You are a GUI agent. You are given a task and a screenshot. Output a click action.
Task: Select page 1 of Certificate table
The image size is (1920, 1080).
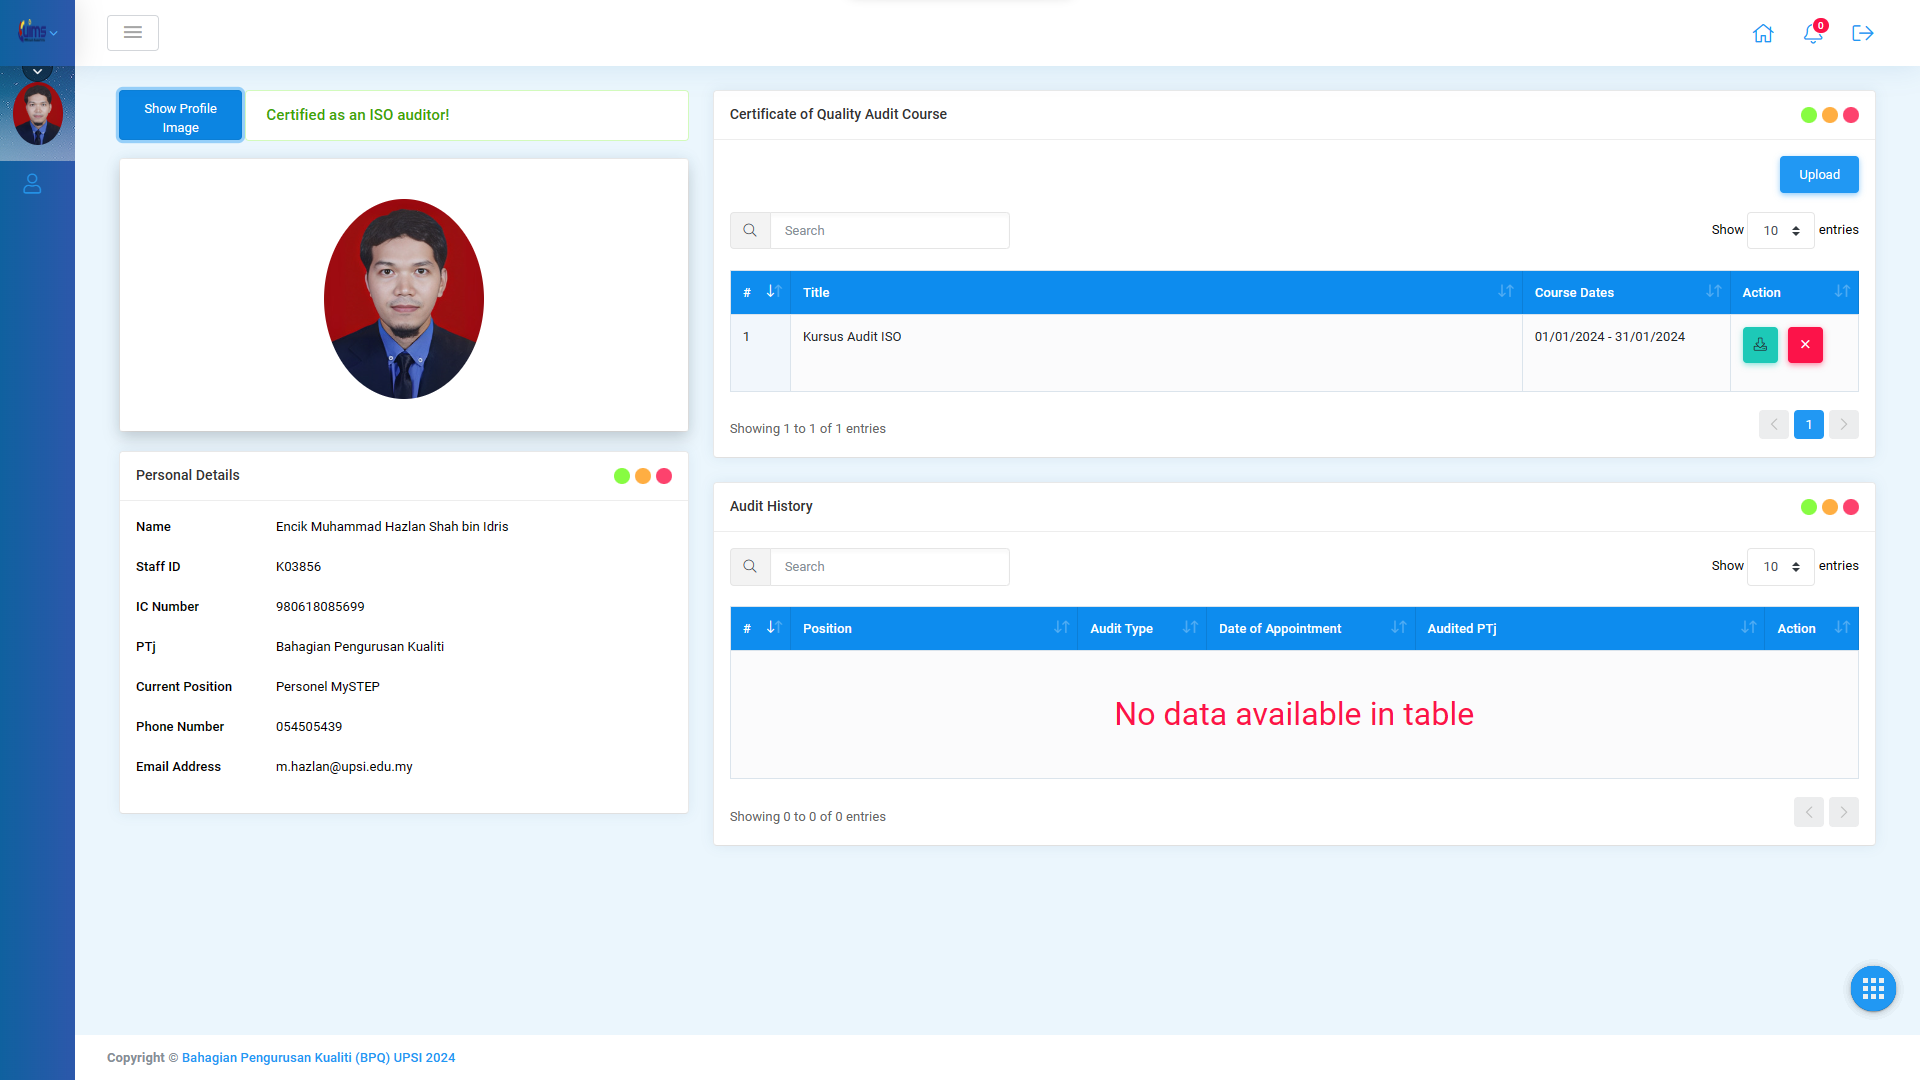(1809, 425)
